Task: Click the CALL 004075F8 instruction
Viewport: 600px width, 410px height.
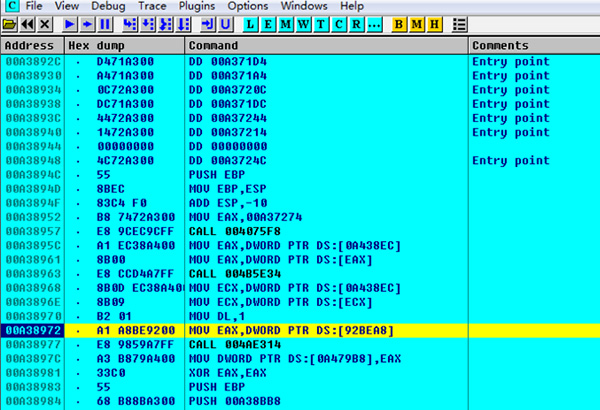Action: pos(235,232)
